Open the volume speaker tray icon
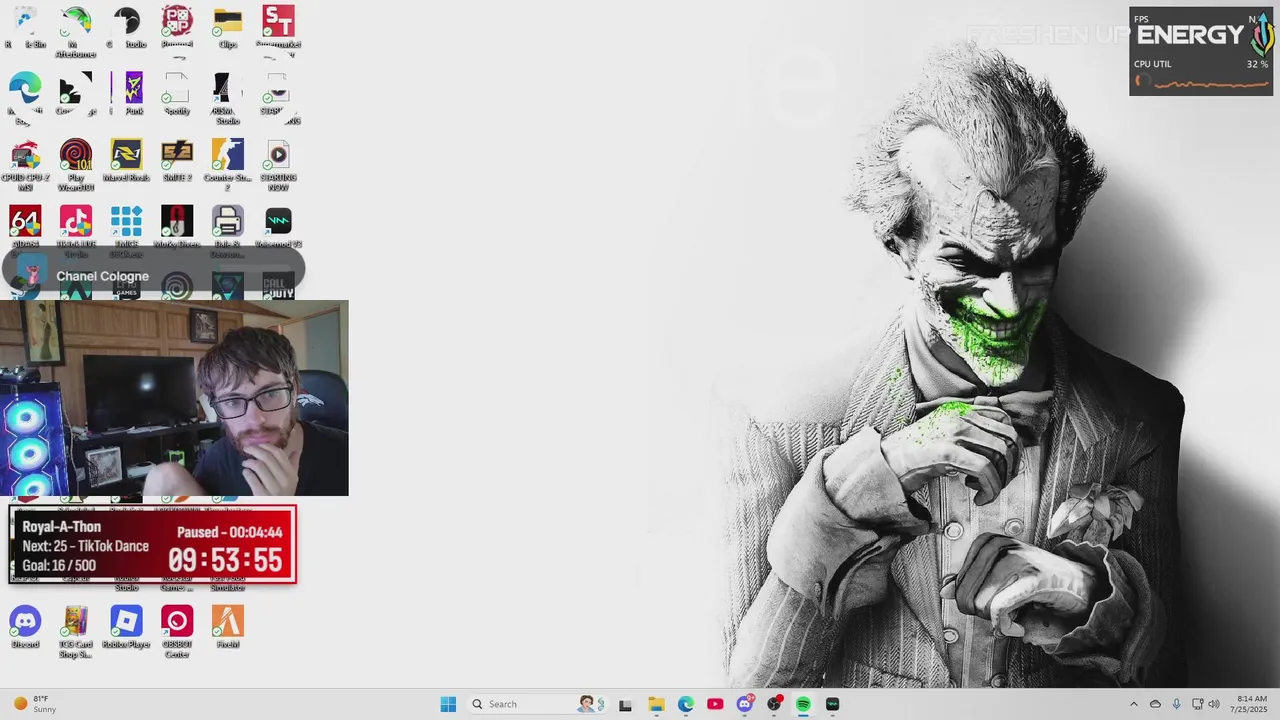 click(x=1214, y=704)
